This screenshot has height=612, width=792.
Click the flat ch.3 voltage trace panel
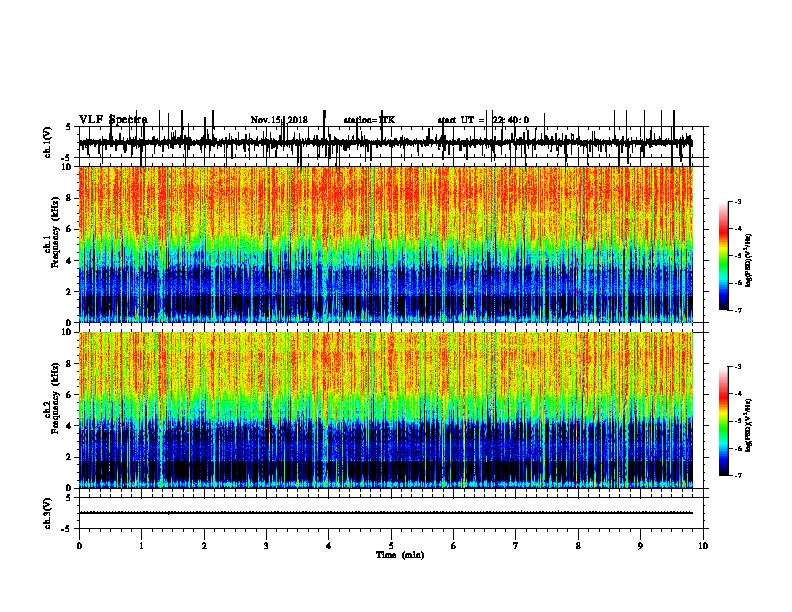[391, 513]
